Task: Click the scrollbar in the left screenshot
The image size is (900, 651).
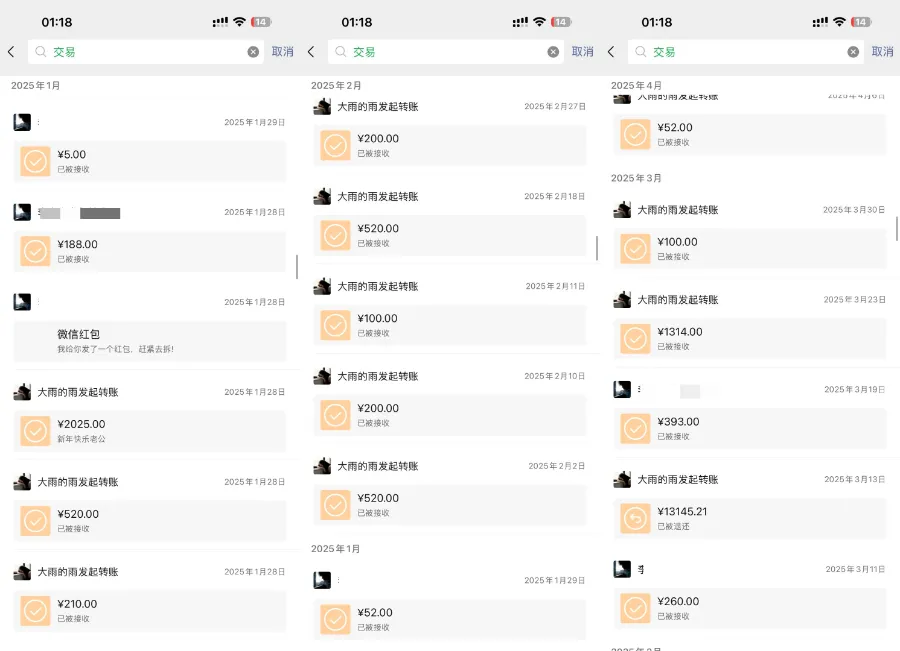Action: point(297,267)
